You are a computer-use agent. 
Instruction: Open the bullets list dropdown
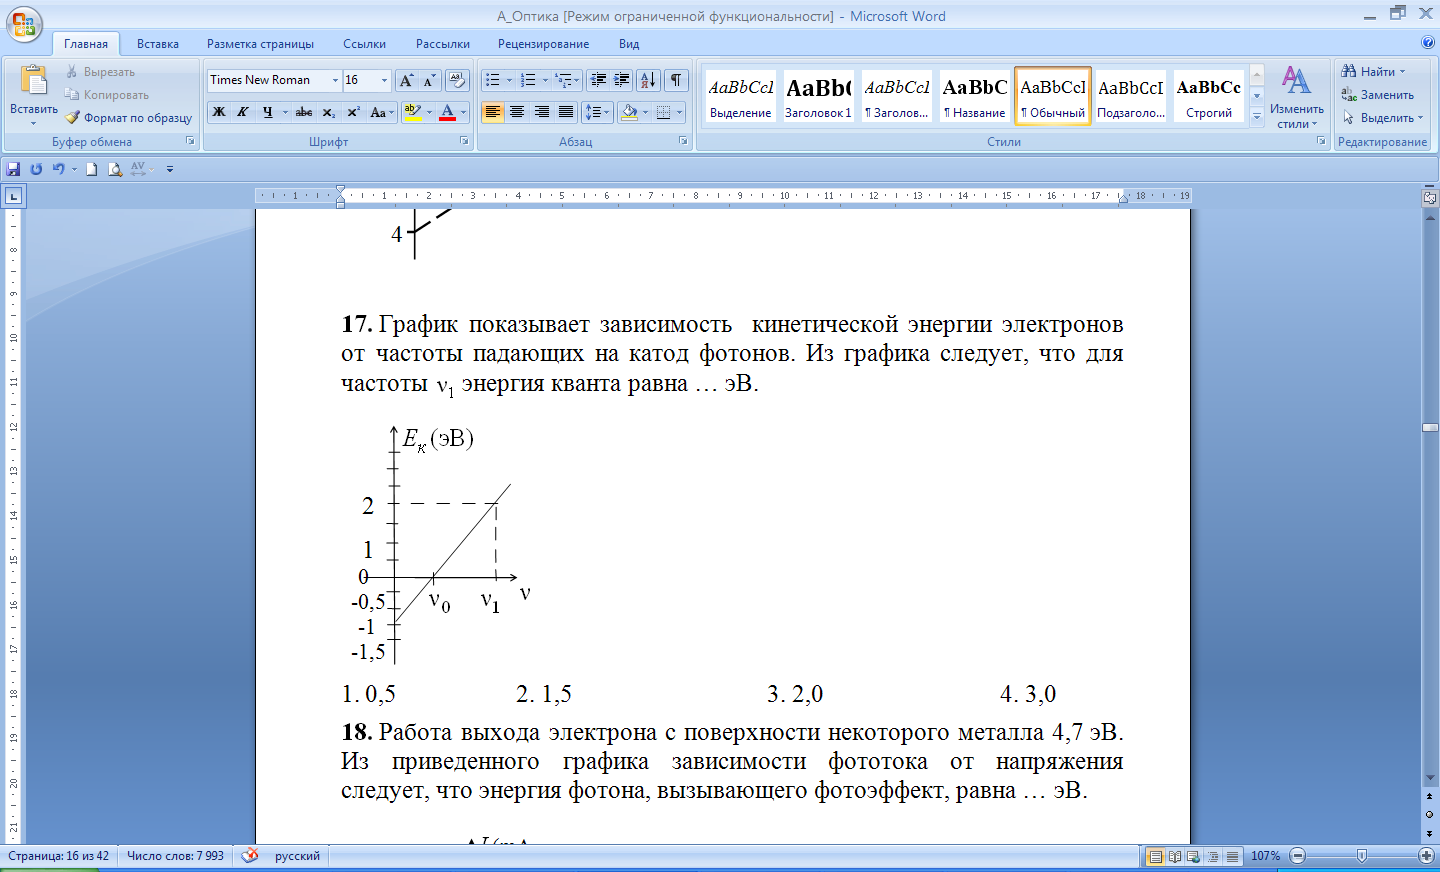pyautogui.click(x=509, y=80)
